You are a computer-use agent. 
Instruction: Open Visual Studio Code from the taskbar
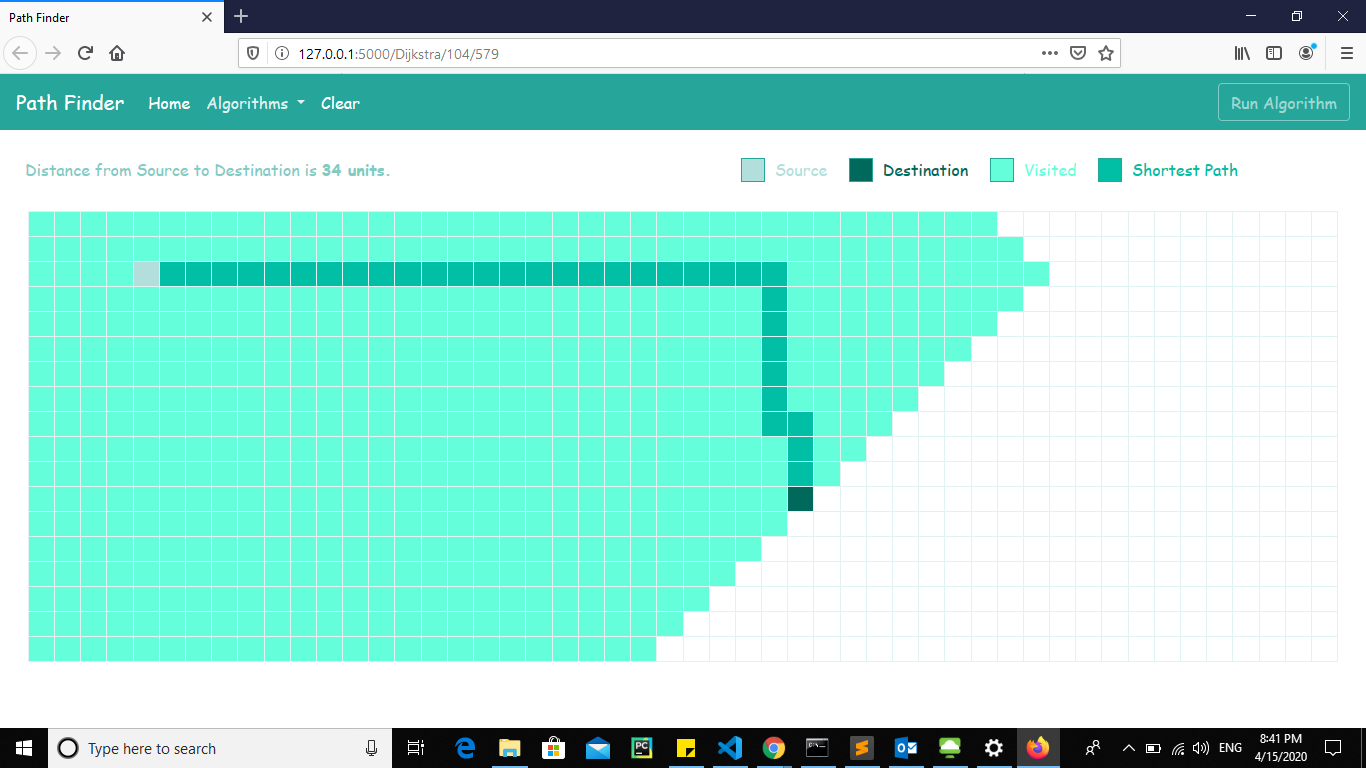click(x=730, y=748)
